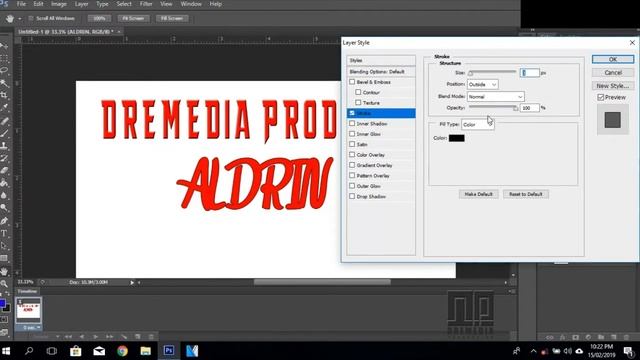The width and height of the screenshot is (640, 360).
Task: Open the Image menu
Action: pos(59,4)
